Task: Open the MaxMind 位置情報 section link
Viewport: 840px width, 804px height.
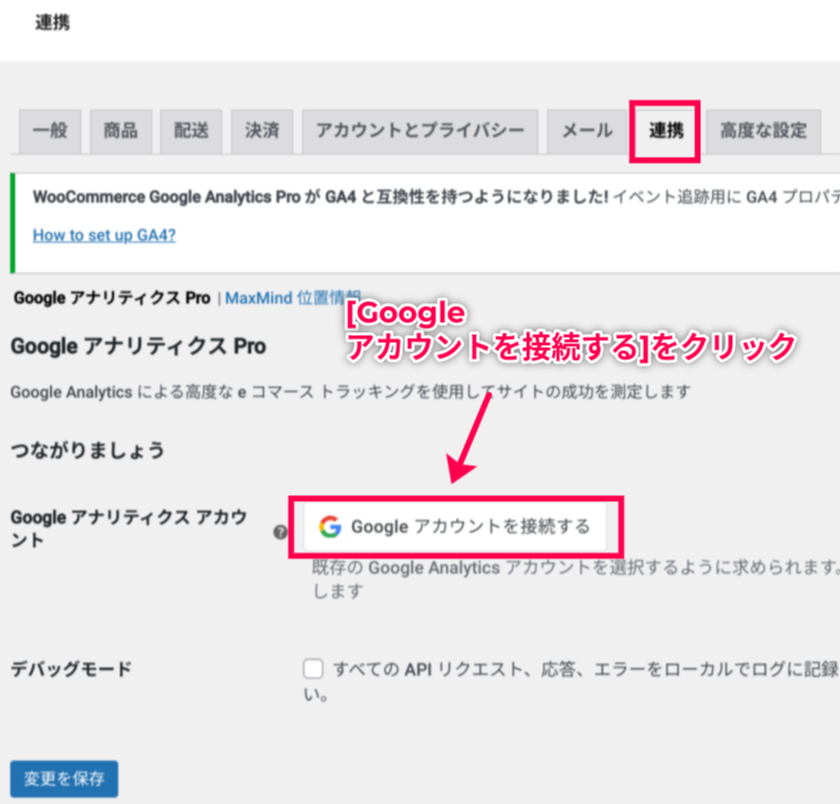Action: coord(292,298)
